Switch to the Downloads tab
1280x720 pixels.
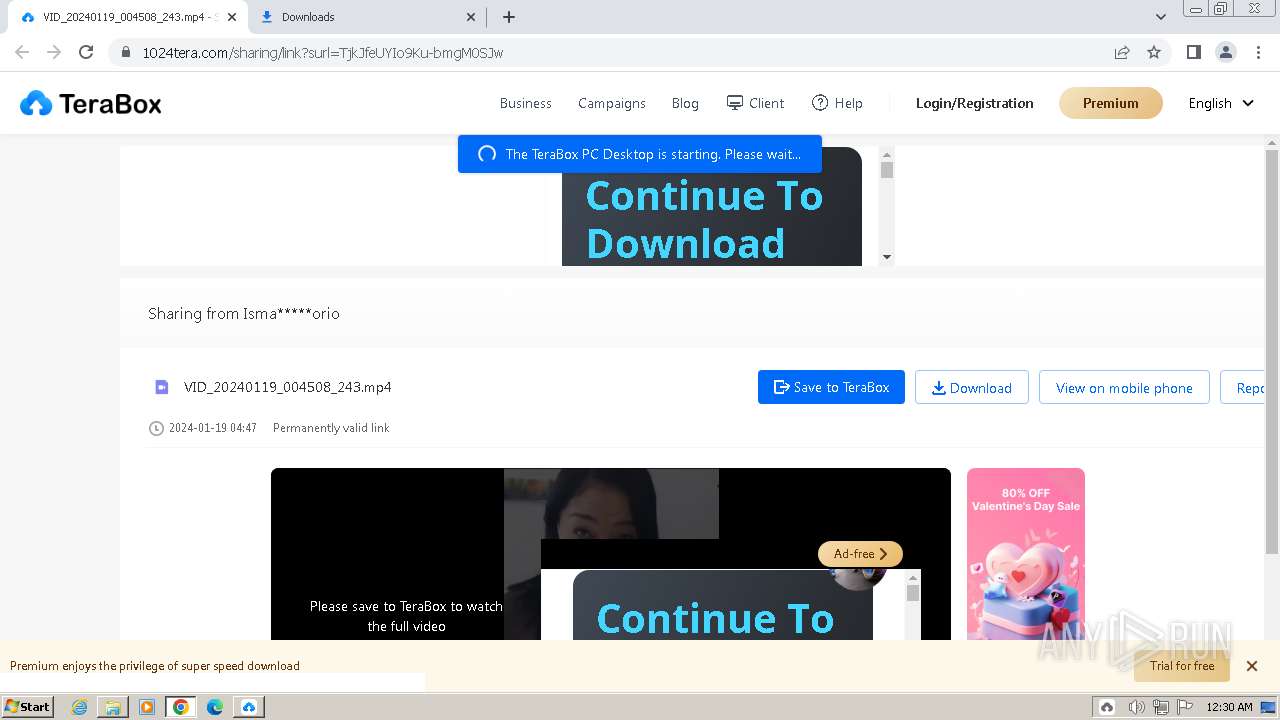365,17
